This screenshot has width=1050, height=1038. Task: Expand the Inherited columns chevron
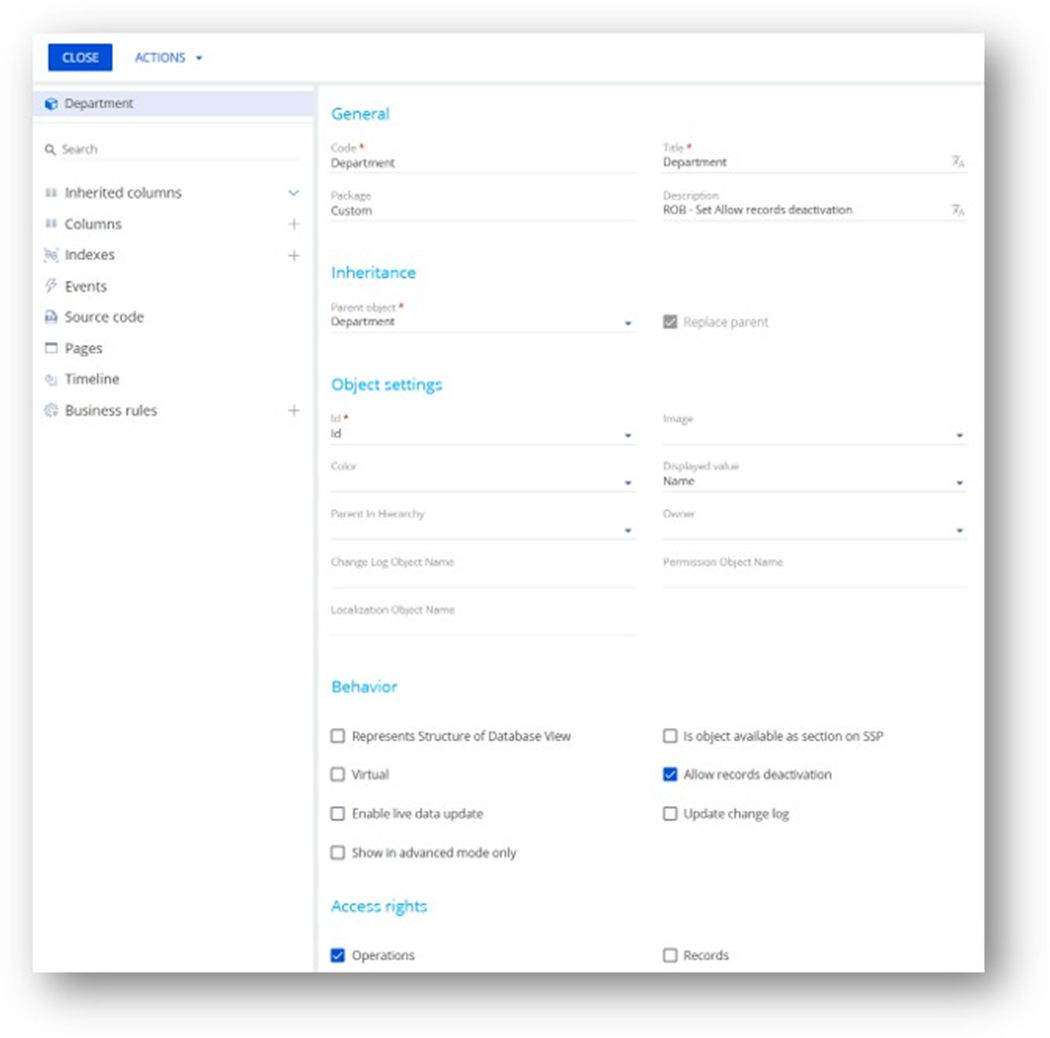pyautogui.click(x=294, y=193)
